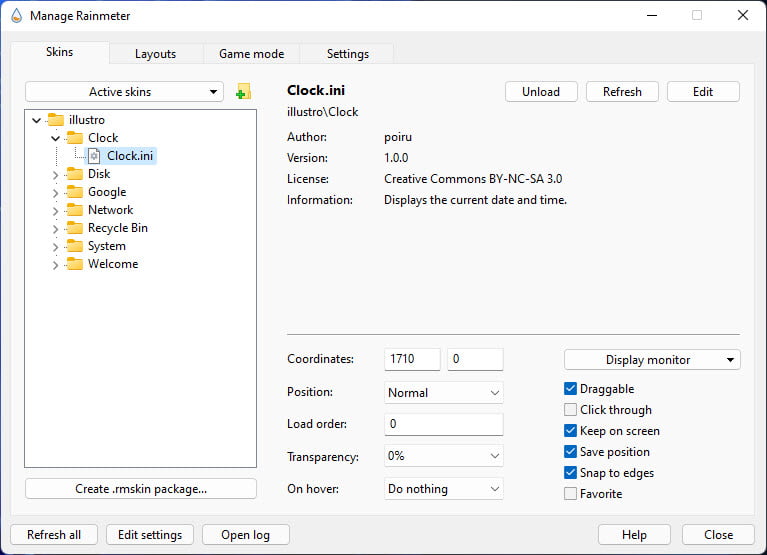Mark the skin as Favorite
This screenshot has height=555, width=767.
click(570, 494)
